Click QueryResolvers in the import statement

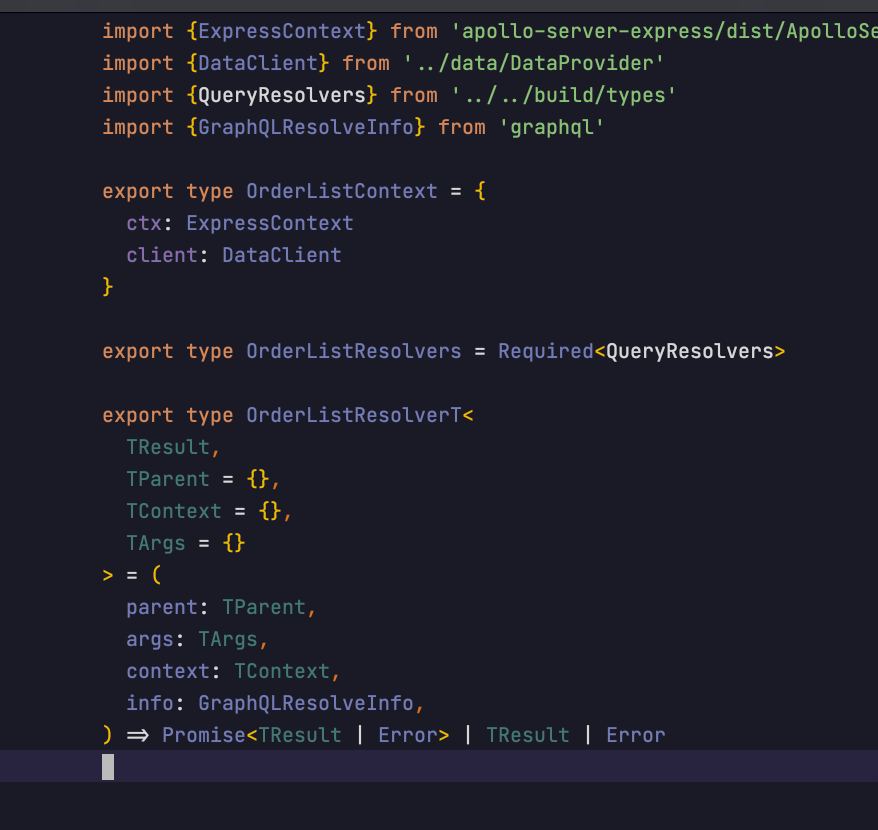click(282, 95)
